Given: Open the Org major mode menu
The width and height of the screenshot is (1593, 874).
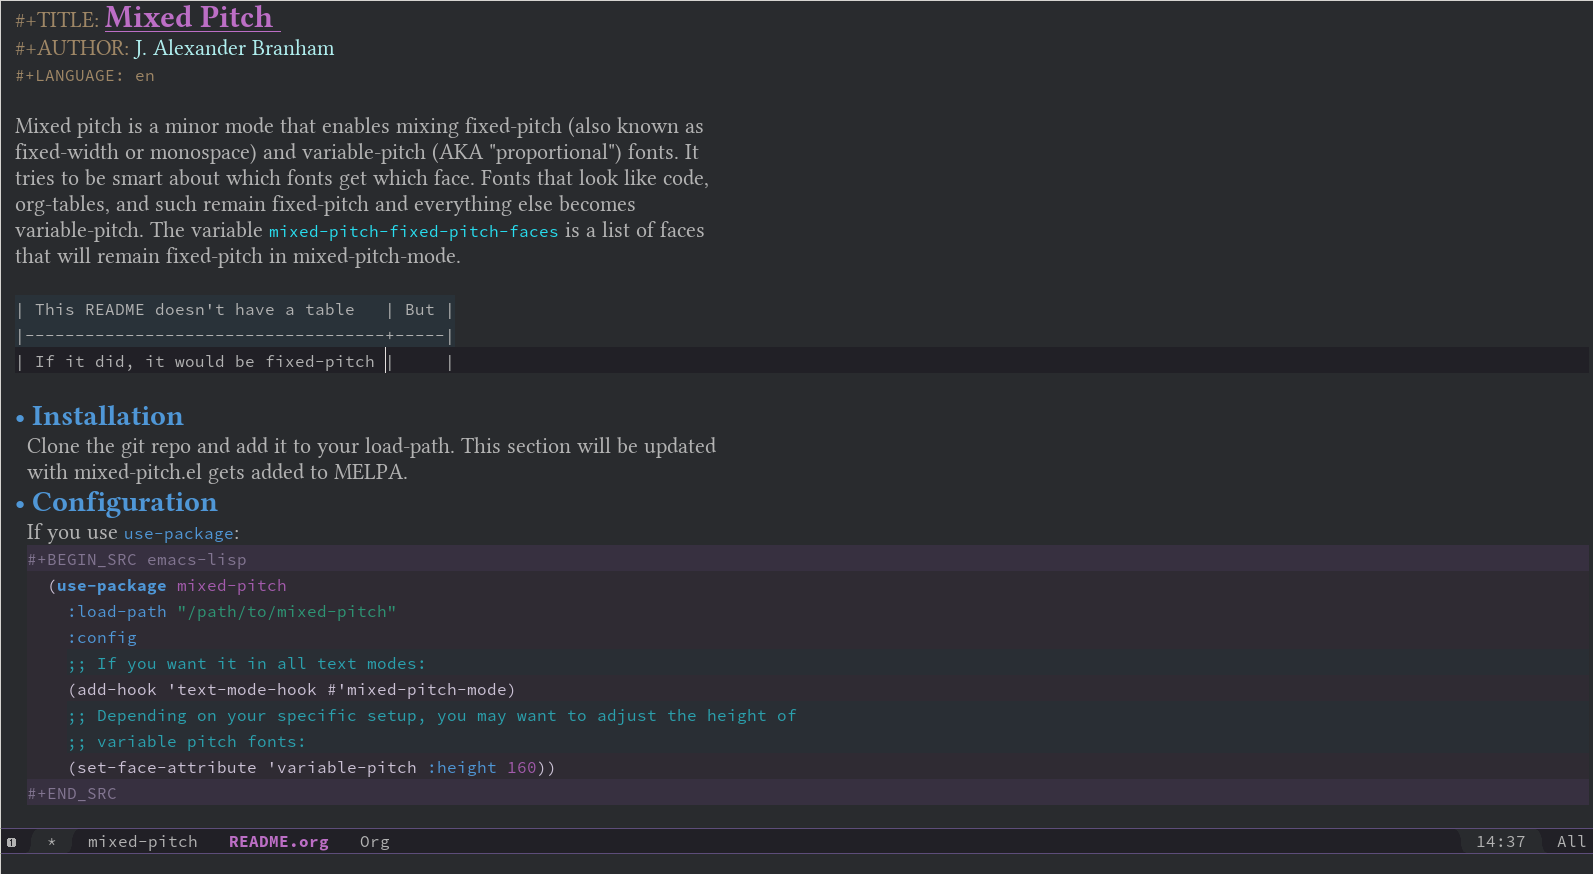Looking at the screenshot, I should click(x=375, y=842).
